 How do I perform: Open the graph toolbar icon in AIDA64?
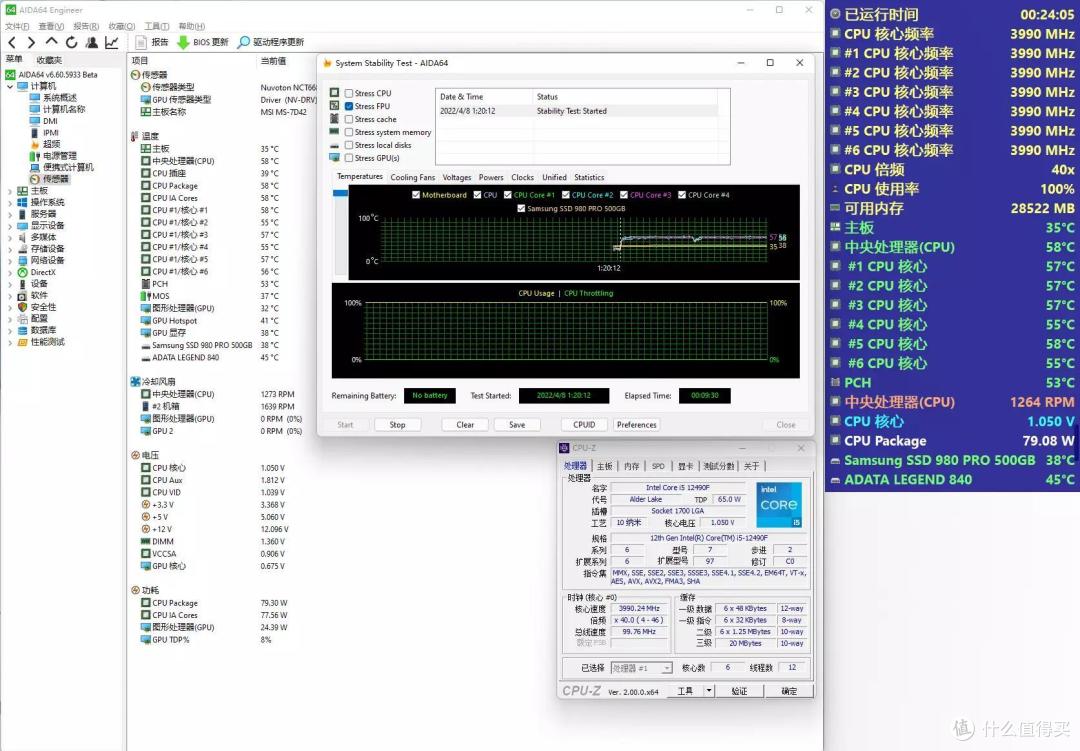click(112, 43)
